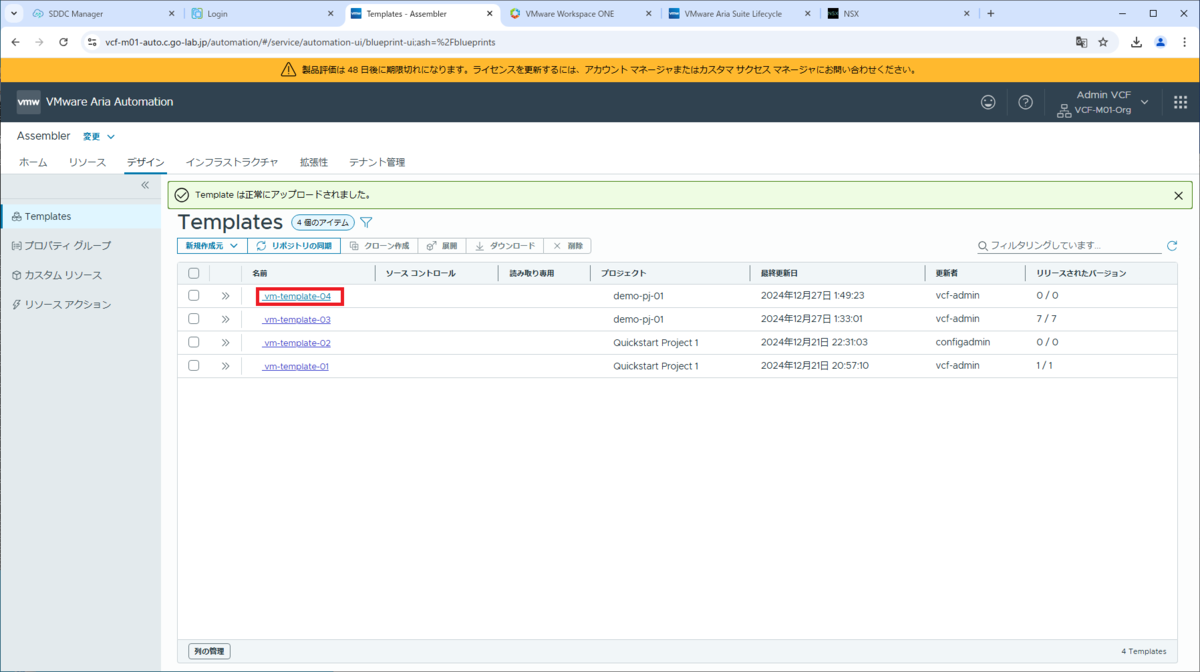This screenshot has height=672, width=1200.
Task: Open the Chrome downloads icon
Action: point(1137,42)
